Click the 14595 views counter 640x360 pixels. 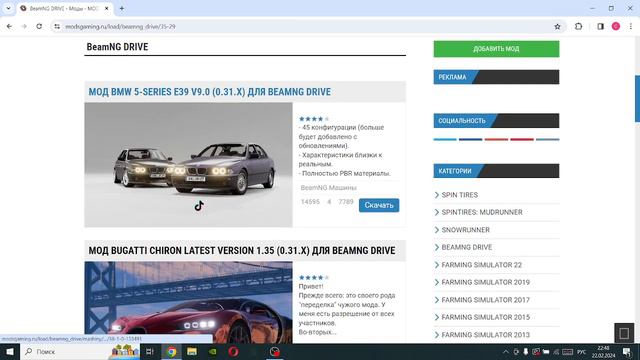pos(310,202)
